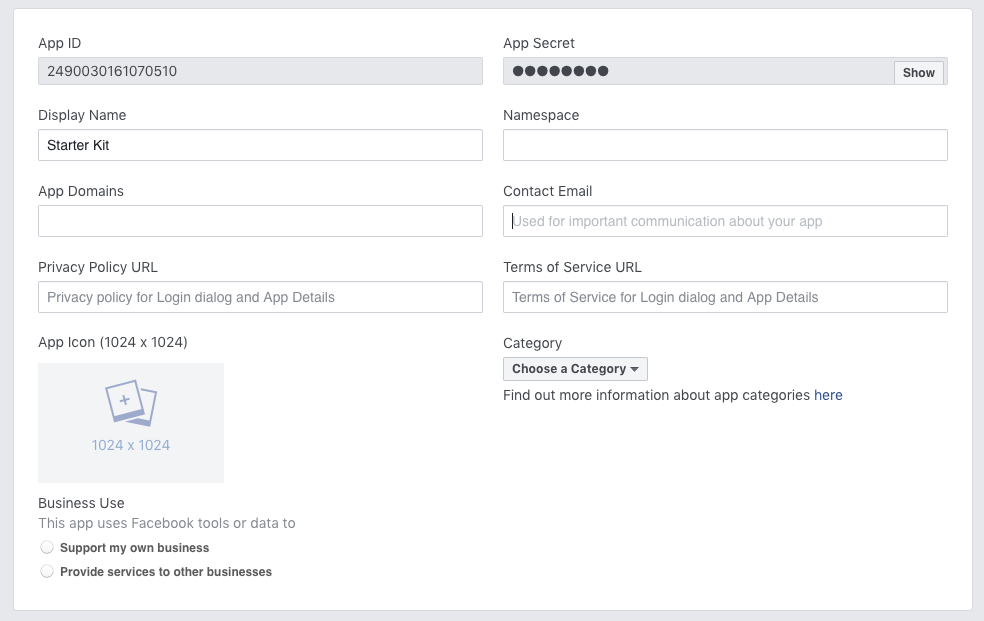The height and width of the screenshot is (621, 984).
Task: Click the App Icon upload image placeholder
Action: point(130,422)
